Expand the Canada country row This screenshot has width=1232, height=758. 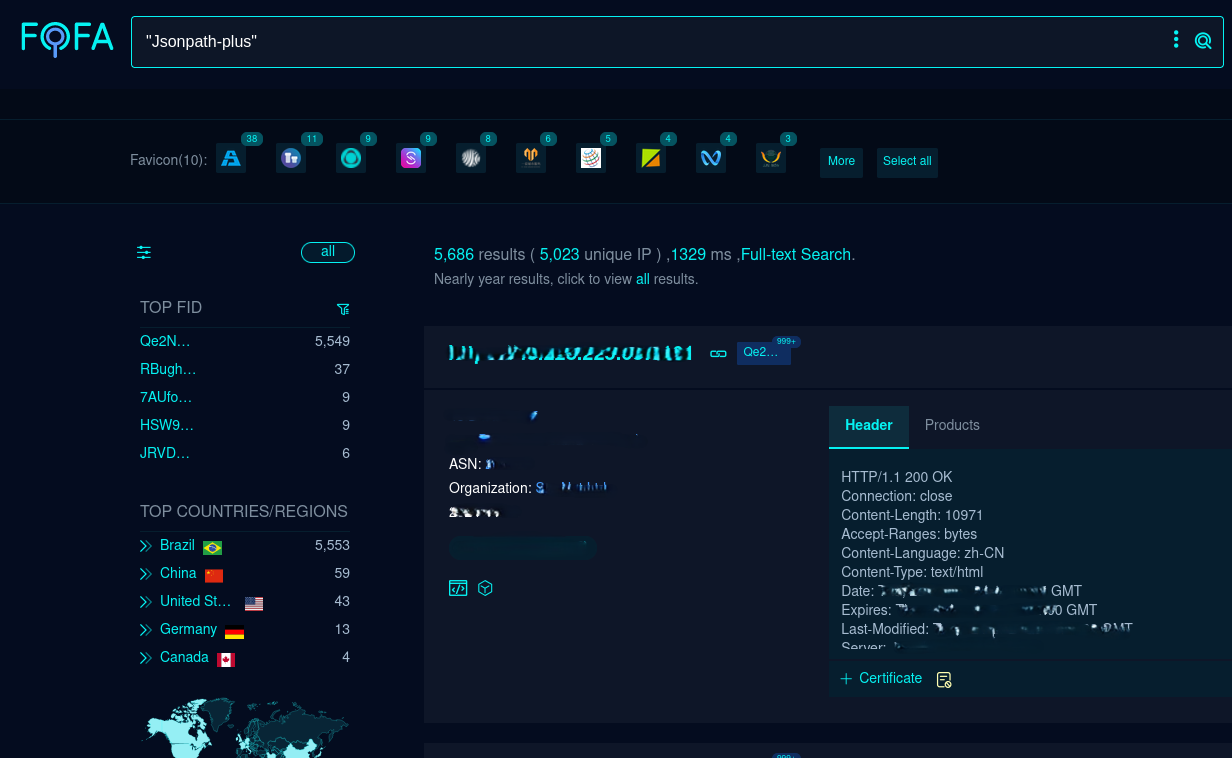click(x=146, y=658)
